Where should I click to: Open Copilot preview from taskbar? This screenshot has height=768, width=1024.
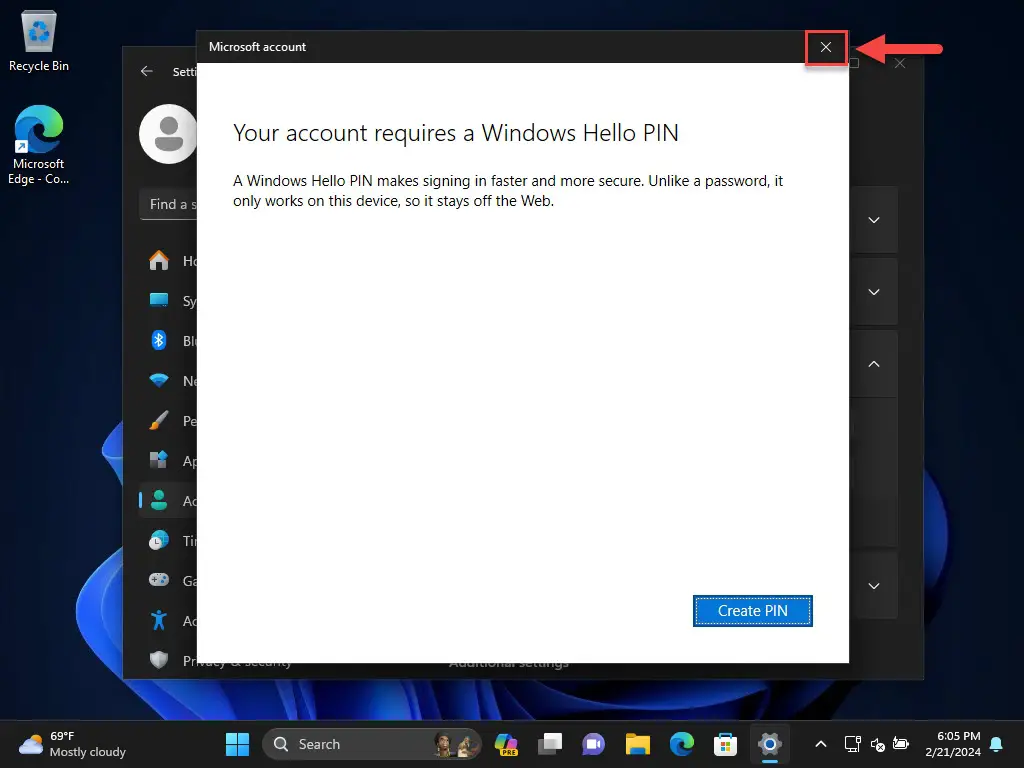coord(506,744)
